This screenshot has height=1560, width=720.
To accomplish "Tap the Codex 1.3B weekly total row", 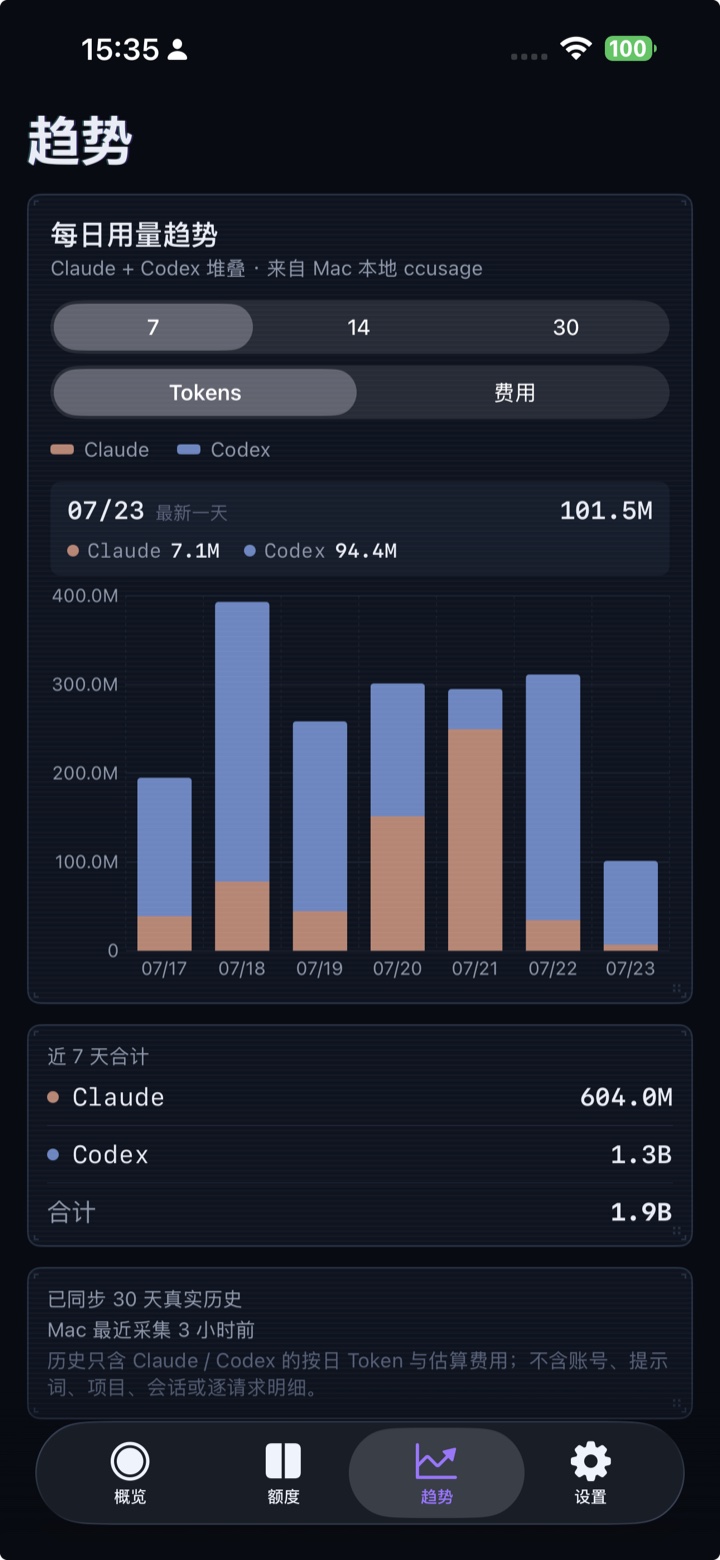I will 360,1155.
